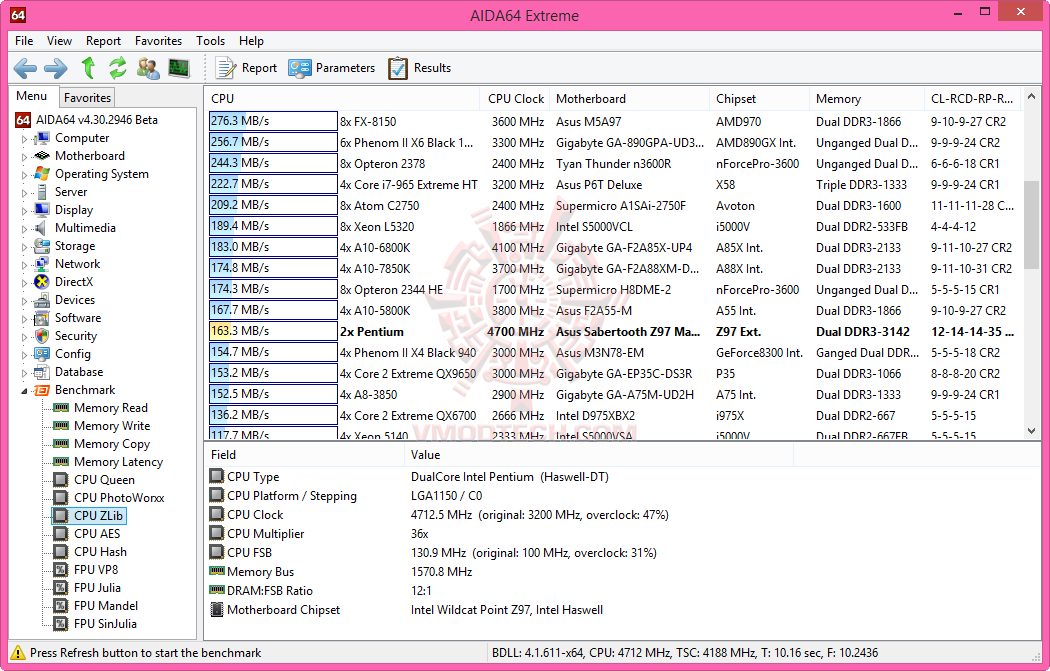Open the FPU SinJulia benchmark
The width and height of the screenshot is (1050, 671).
pos(105,624)
